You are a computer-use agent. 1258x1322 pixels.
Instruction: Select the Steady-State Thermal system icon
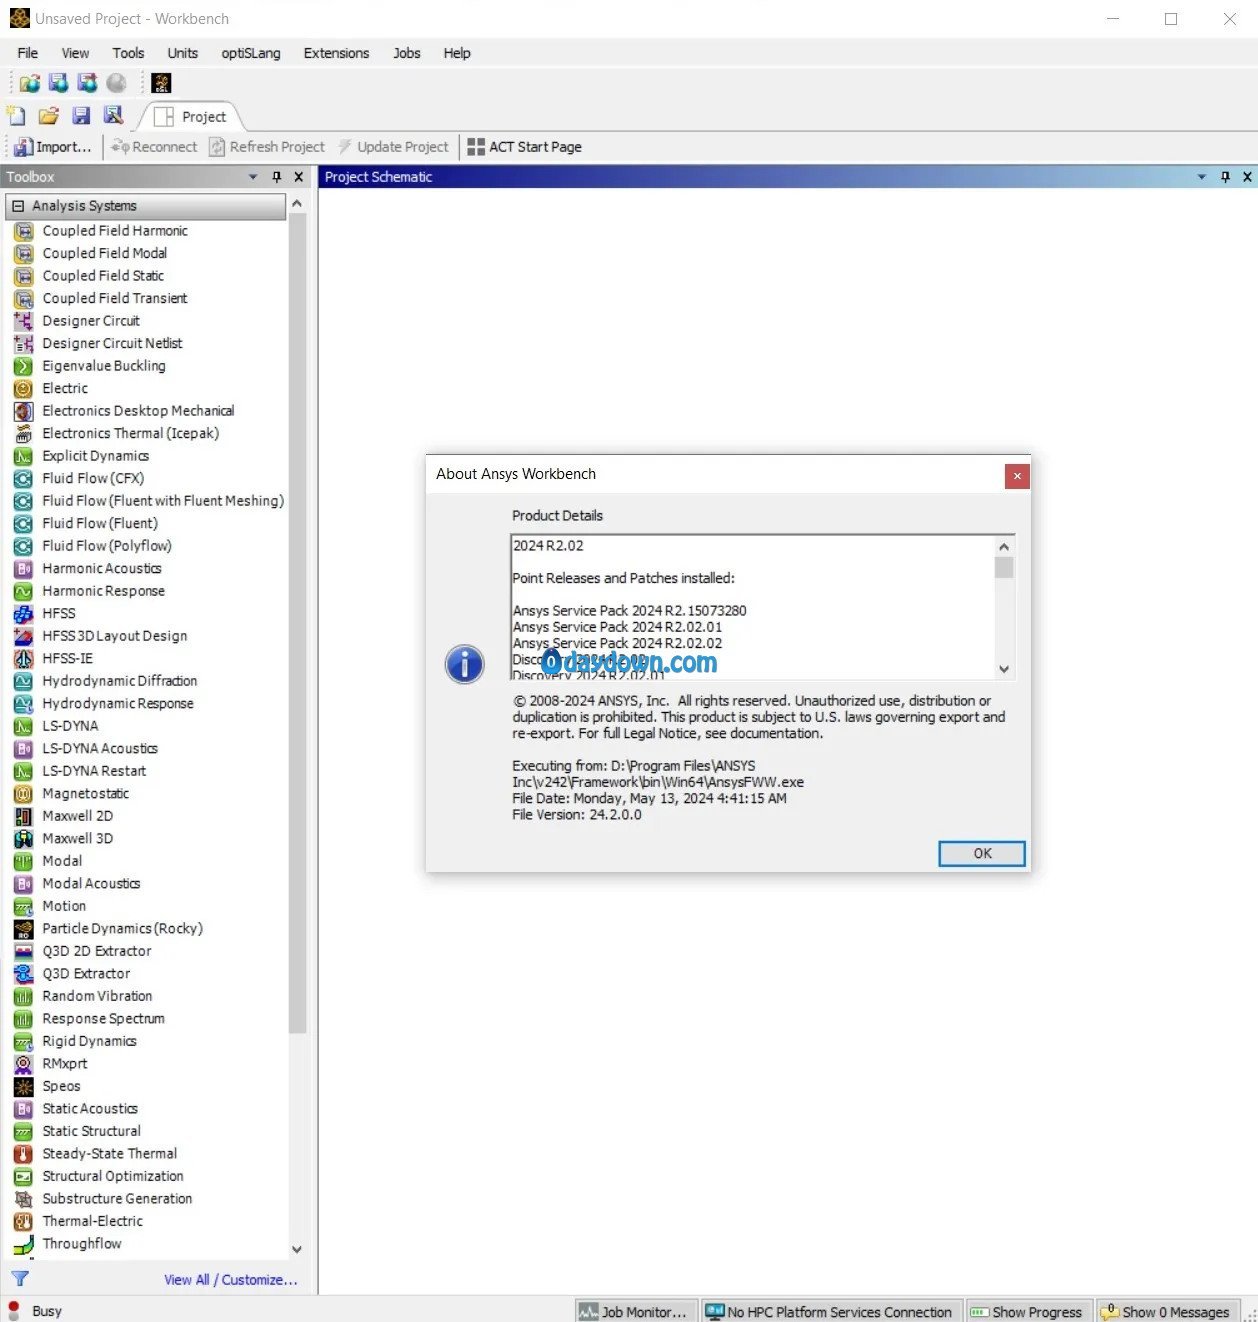[x=23, y=1154]
